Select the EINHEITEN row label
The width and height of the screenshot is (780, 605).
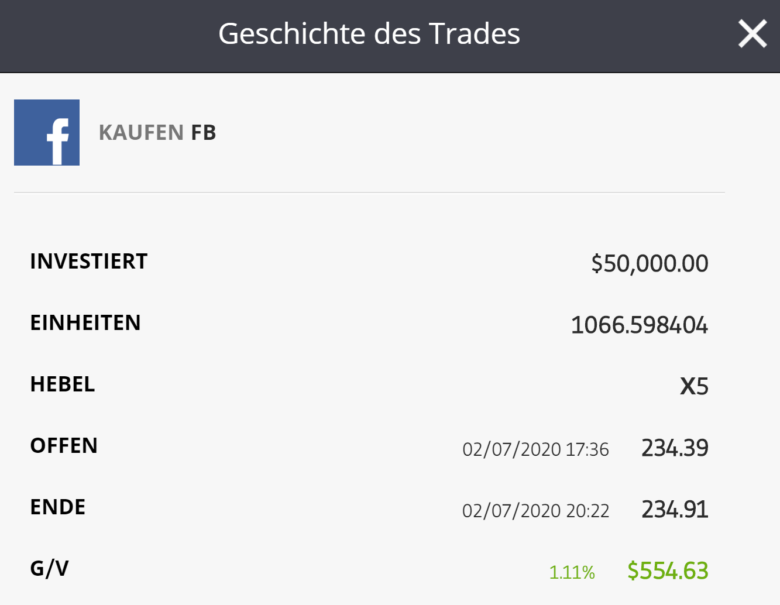pyautogui.click(x=85, y=323)
